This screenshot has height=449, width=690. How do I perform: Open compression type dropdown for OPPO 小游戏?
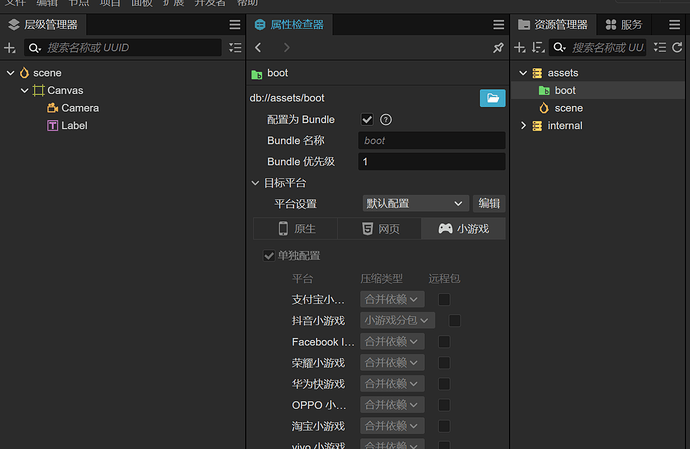coord(392,405)
